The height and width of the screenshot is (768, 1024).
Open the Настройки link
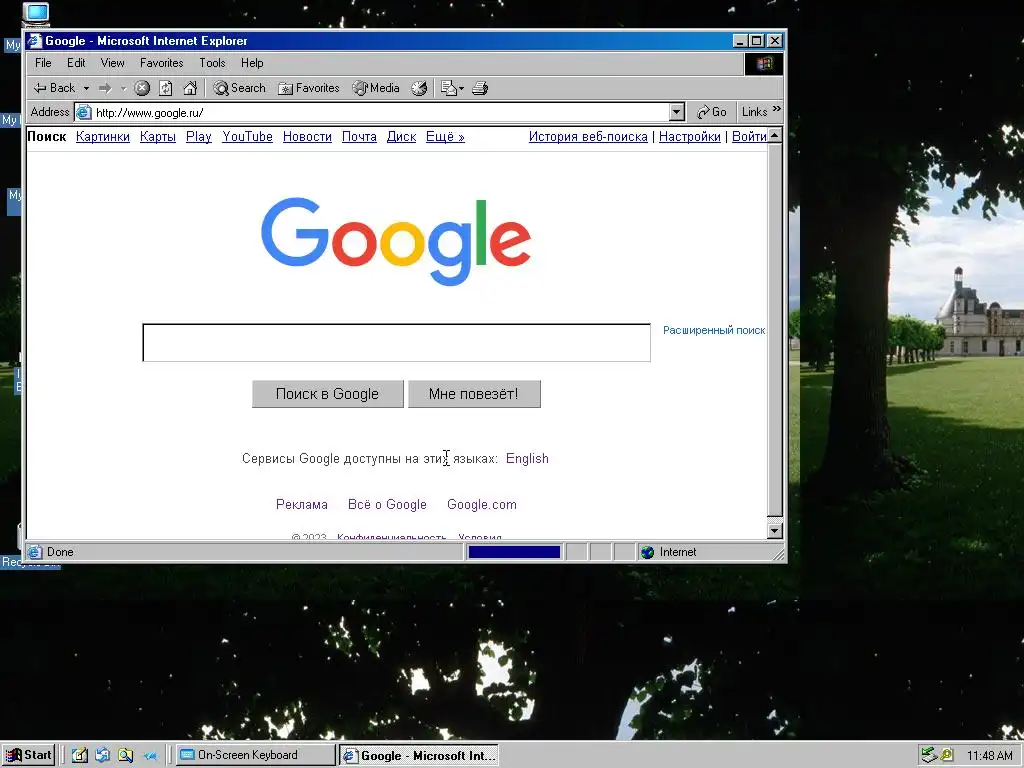click(690, 136)
